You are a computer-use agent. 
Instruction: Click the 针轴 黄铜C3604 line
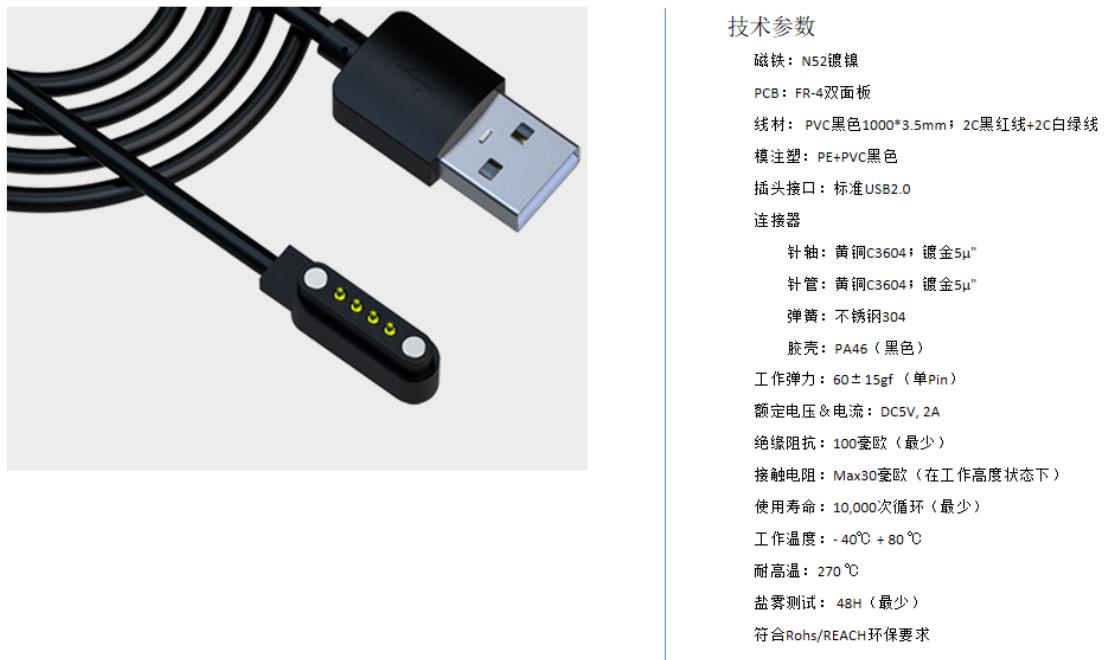[882, 252]
